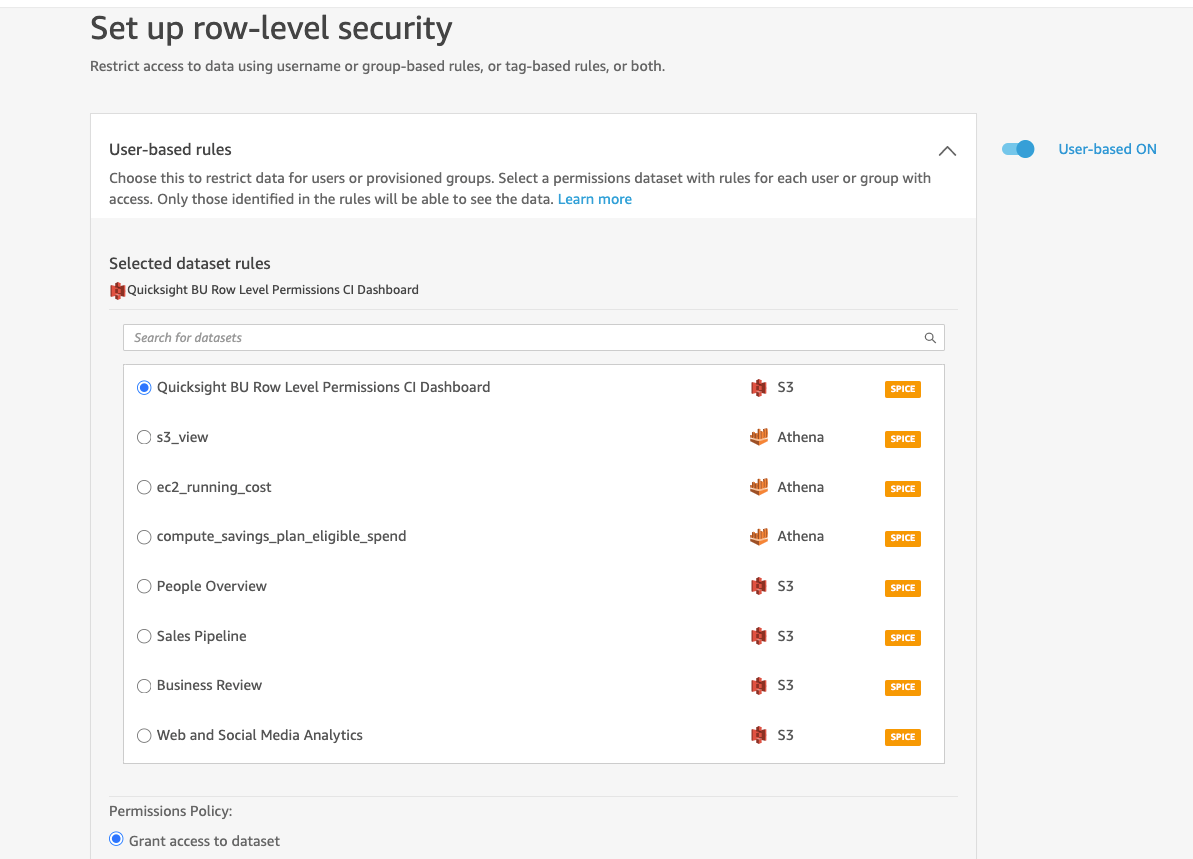Screen dimensions: 1193x859
Task: Select the Sales Pipeline dataset row
Action: (201, 636)
